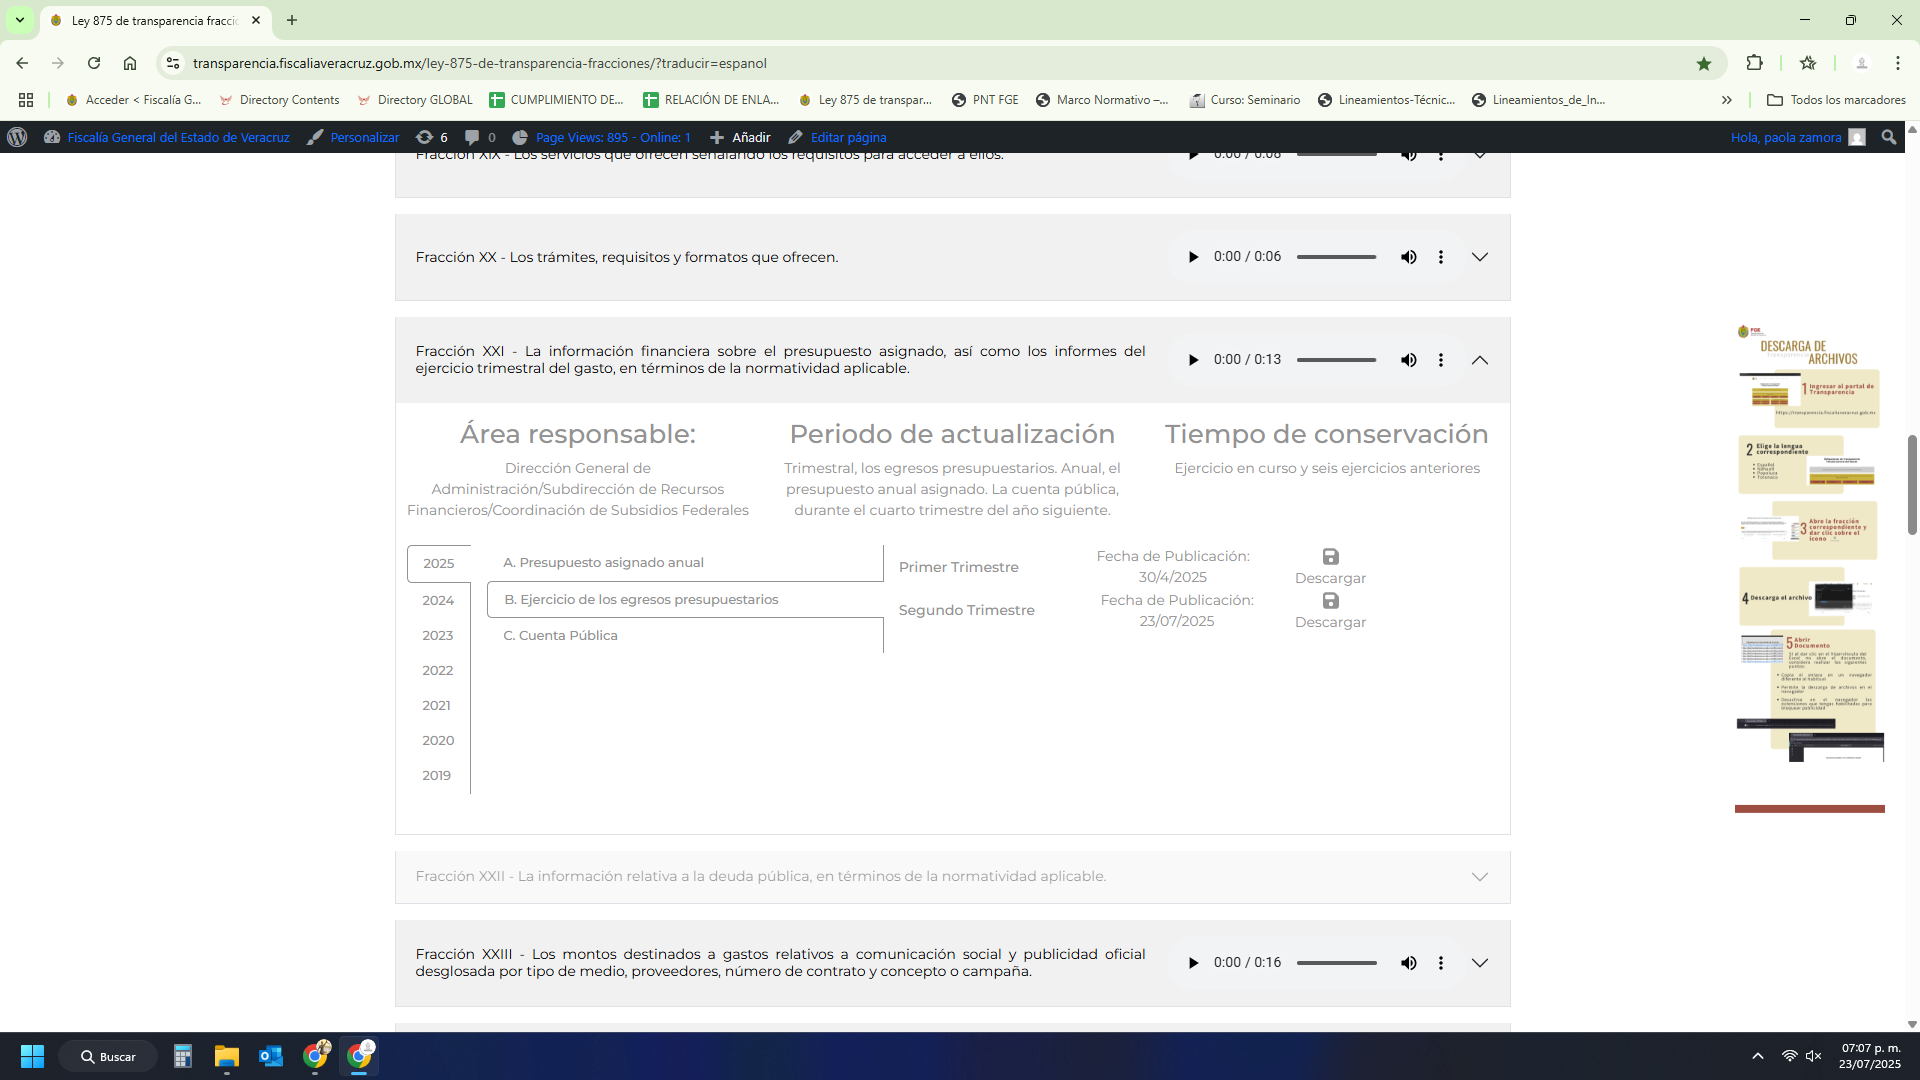Select the 2024 year tab
Viewport: 1920px width, 1080px height.
(438, 600)
